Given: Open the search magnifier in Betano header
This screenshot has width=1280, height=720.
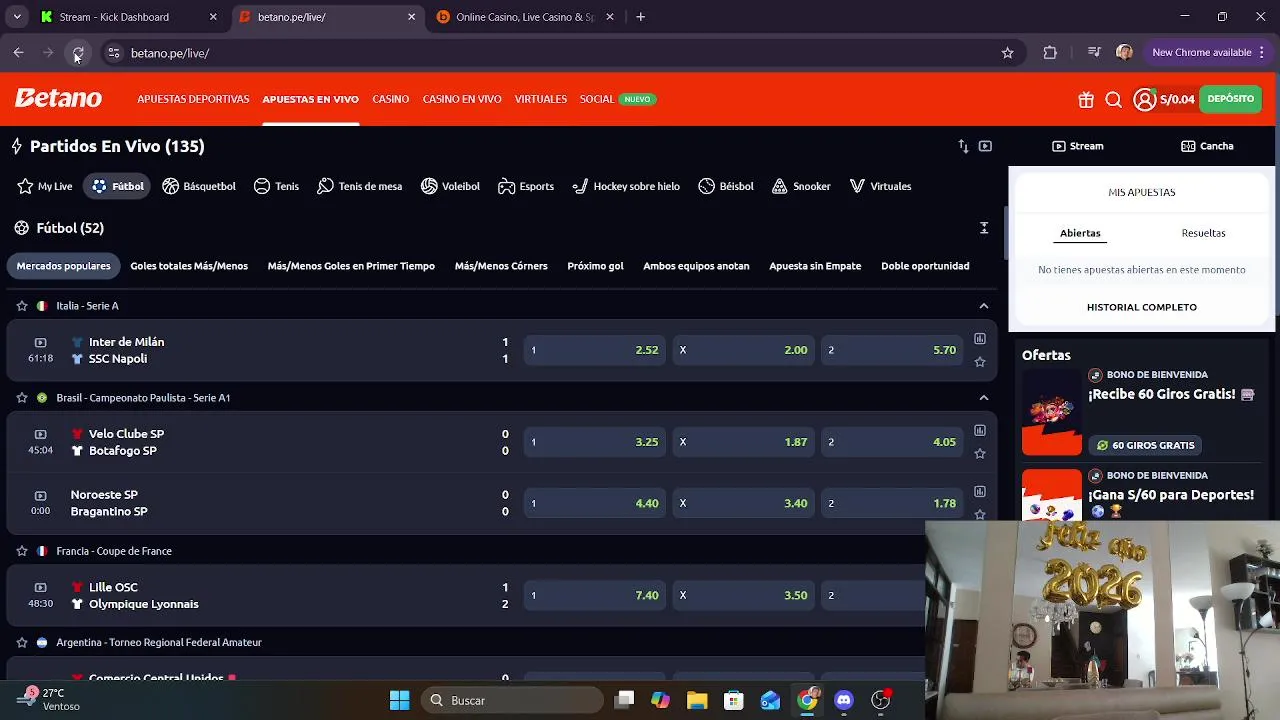Looking at the screenshot, I should coord(1113,99).
